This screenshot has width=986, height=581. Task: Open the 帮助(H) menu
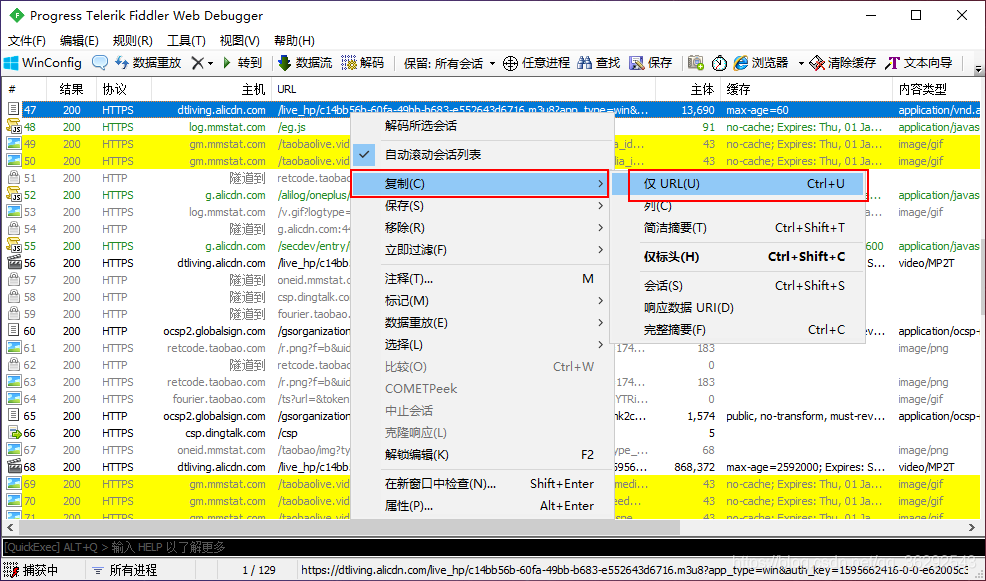pyautogui.click(x=294, y=40)
